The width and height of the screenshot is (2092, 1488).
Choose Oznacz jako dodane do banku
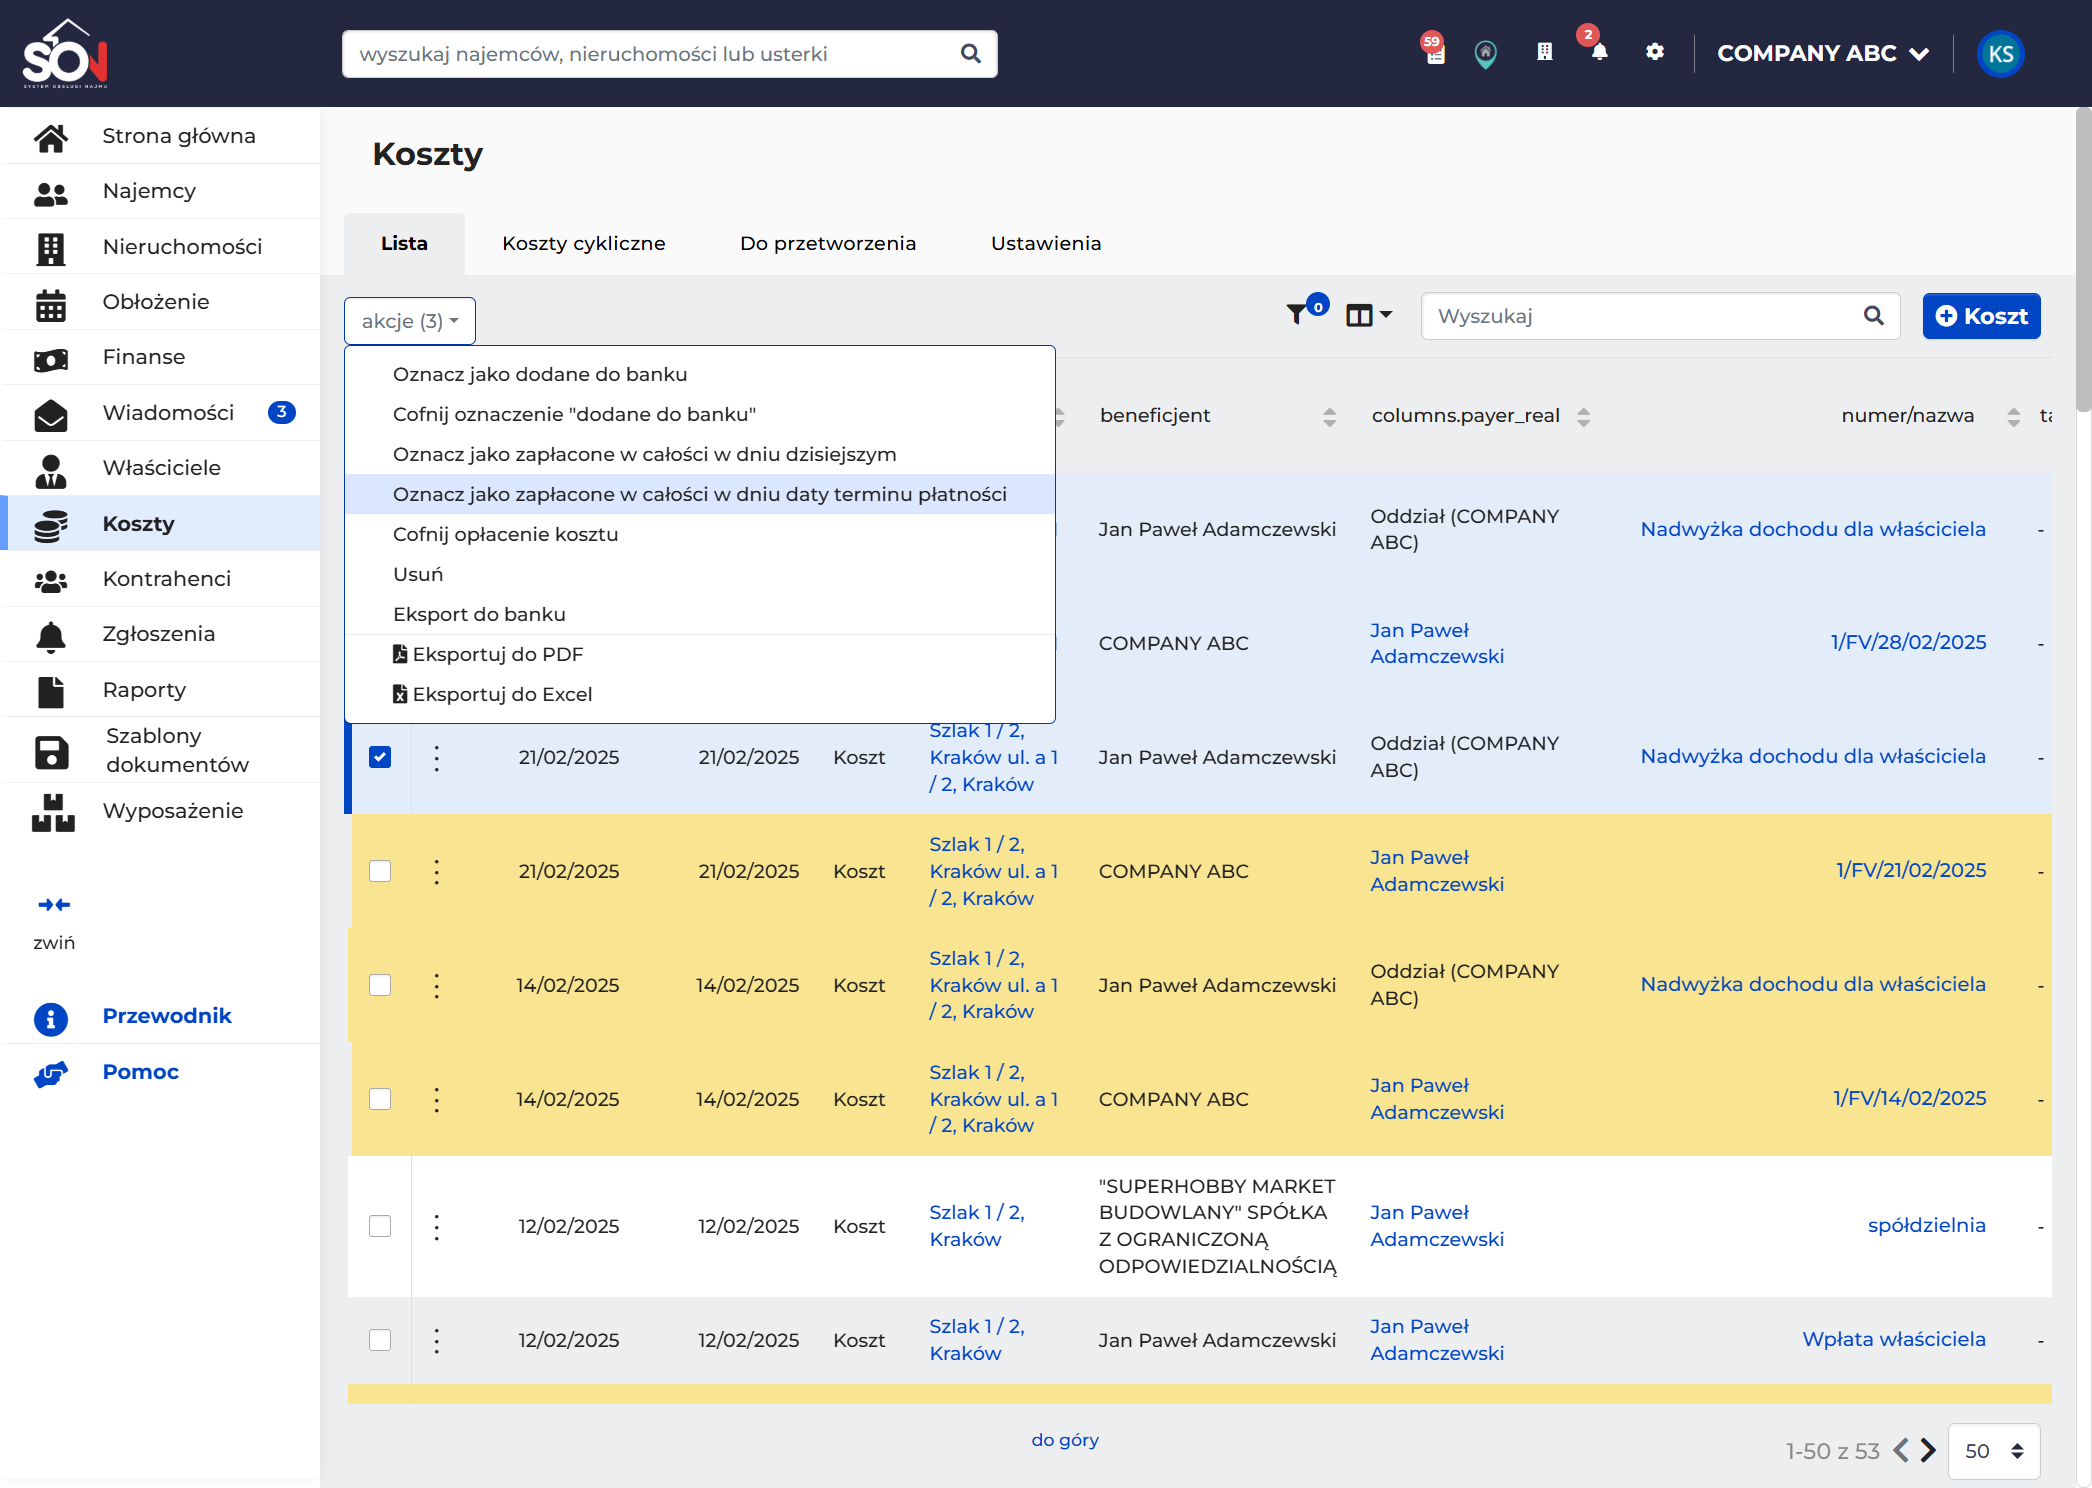coord(700,374)
